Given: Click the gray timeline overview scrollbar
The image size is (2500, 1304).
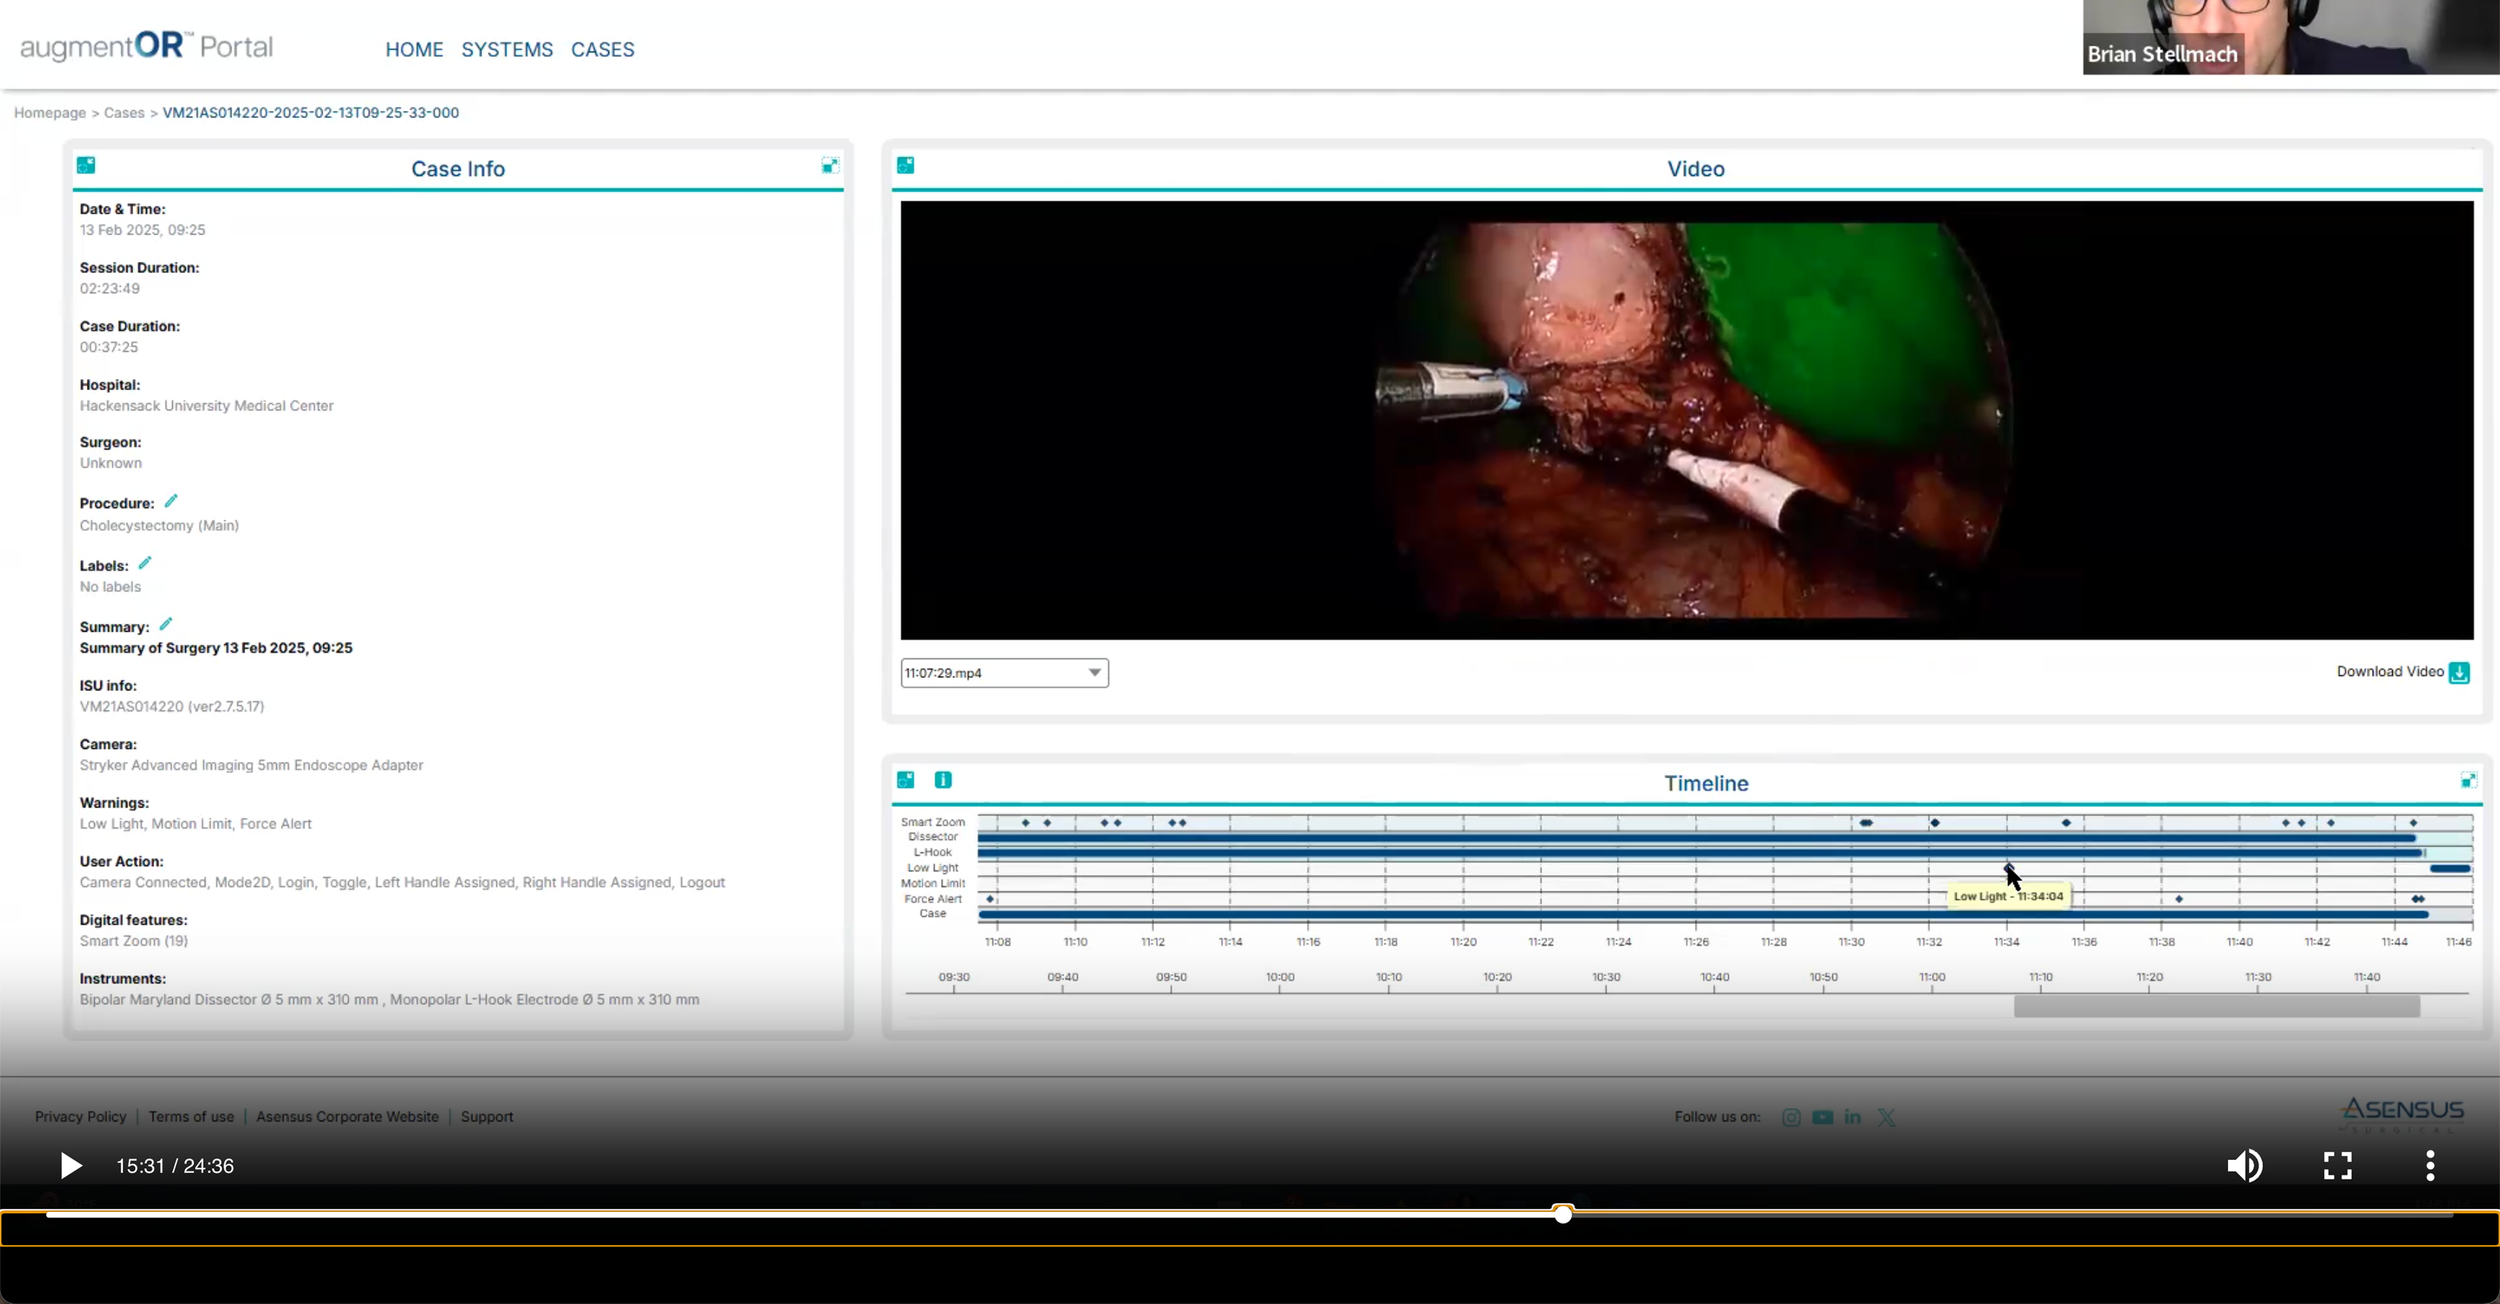Looking at the screenshot, I should click(x=2216, y=1006).
